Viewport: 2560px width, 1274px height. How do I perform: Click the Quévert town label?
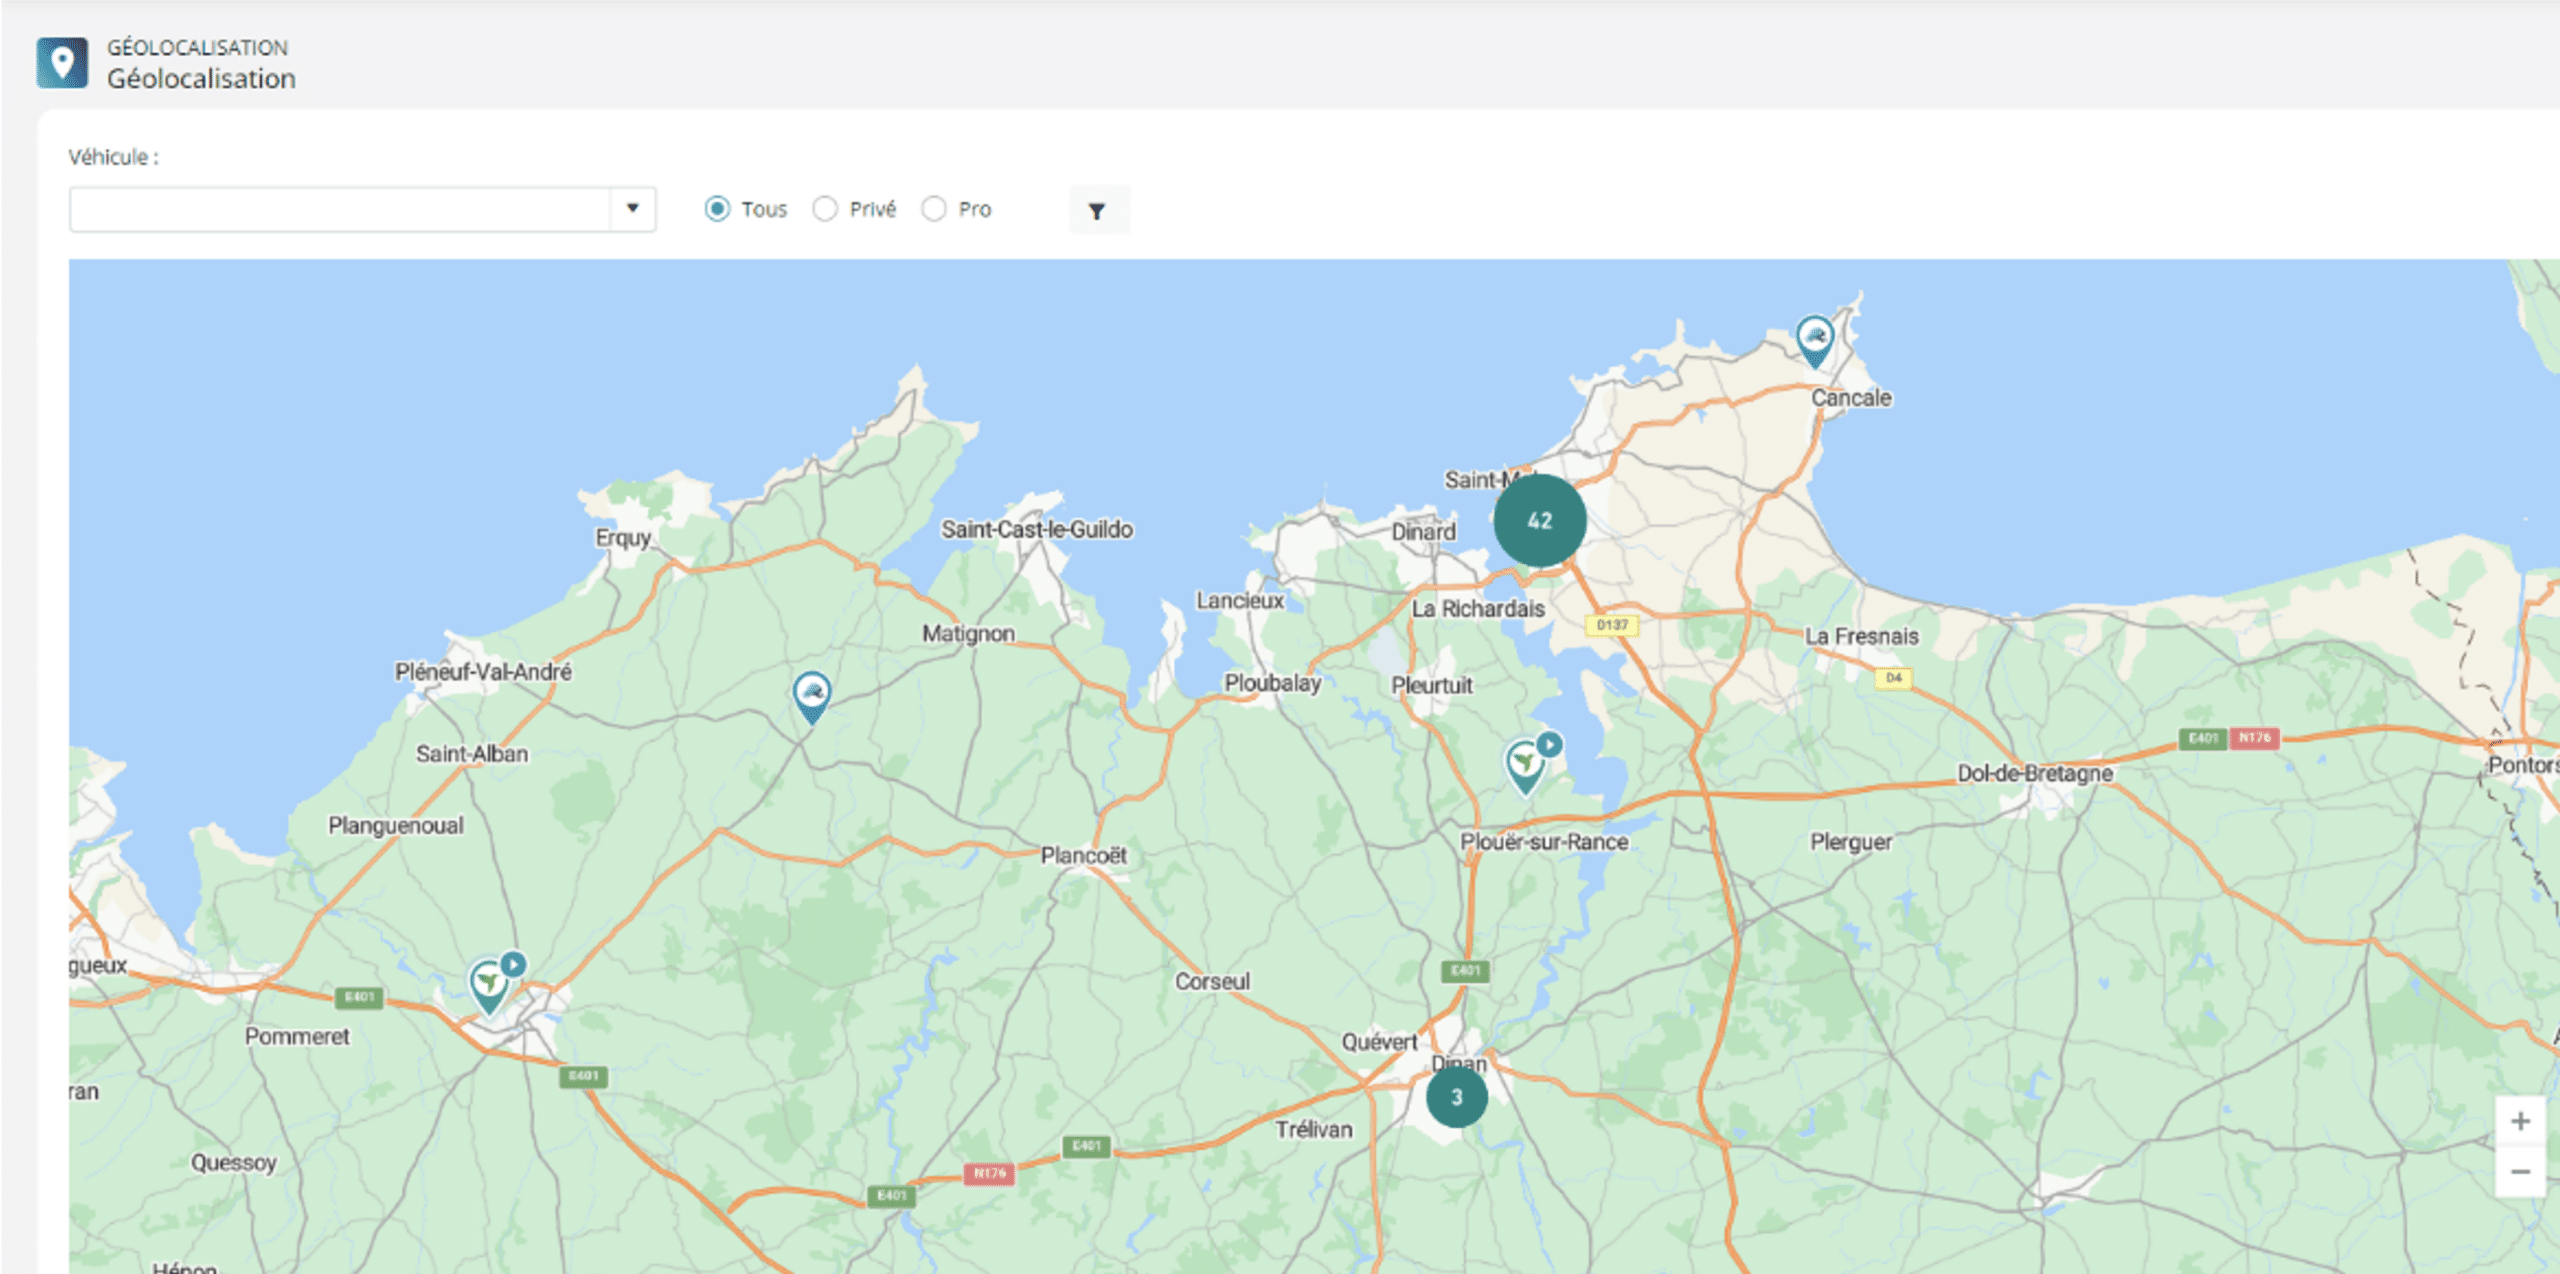pyautogui.click(x=1379, y=1041)
